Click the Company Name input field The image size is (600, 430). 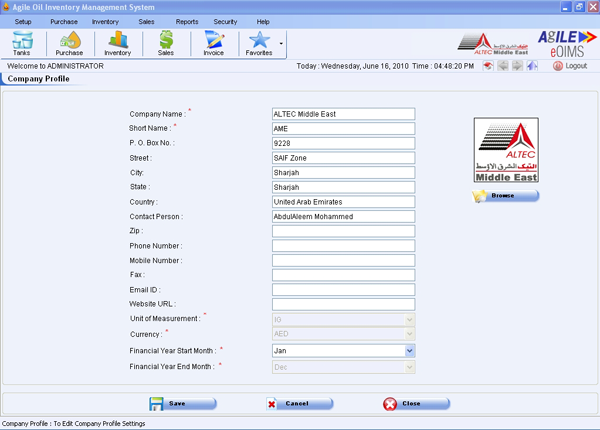(343, 114)
